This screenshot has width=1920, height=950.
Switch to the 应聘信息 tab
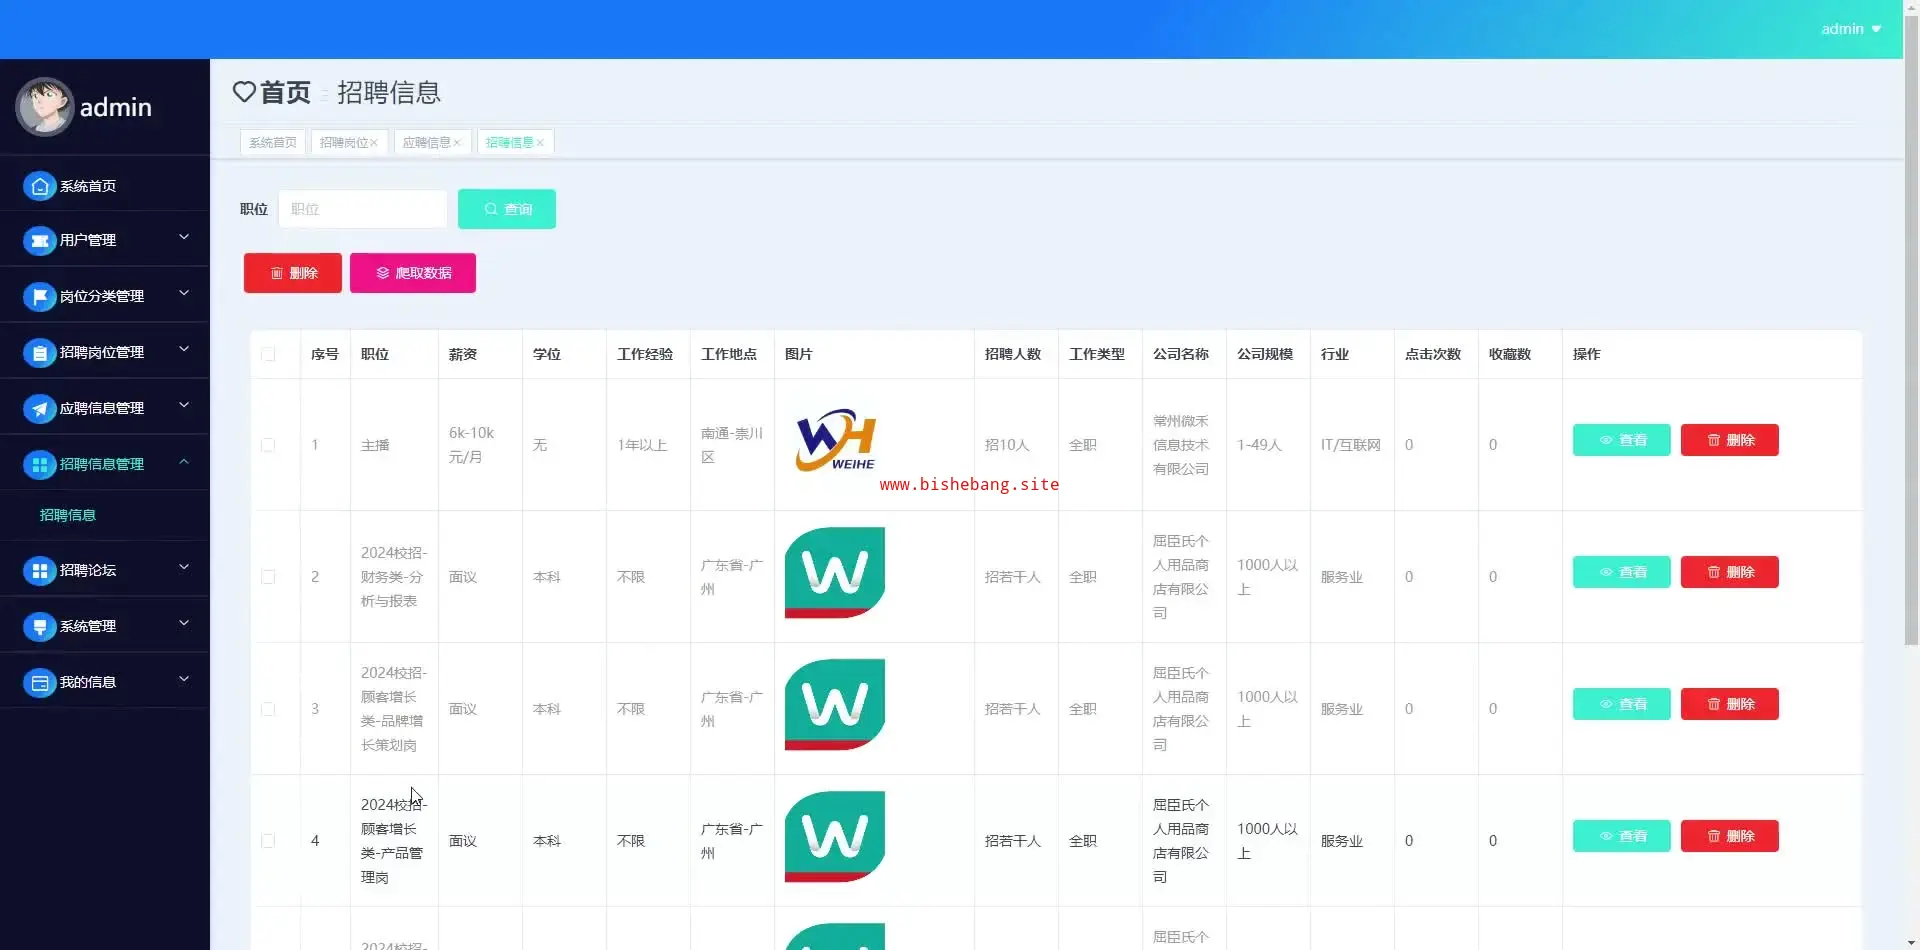tap(426, 143)
